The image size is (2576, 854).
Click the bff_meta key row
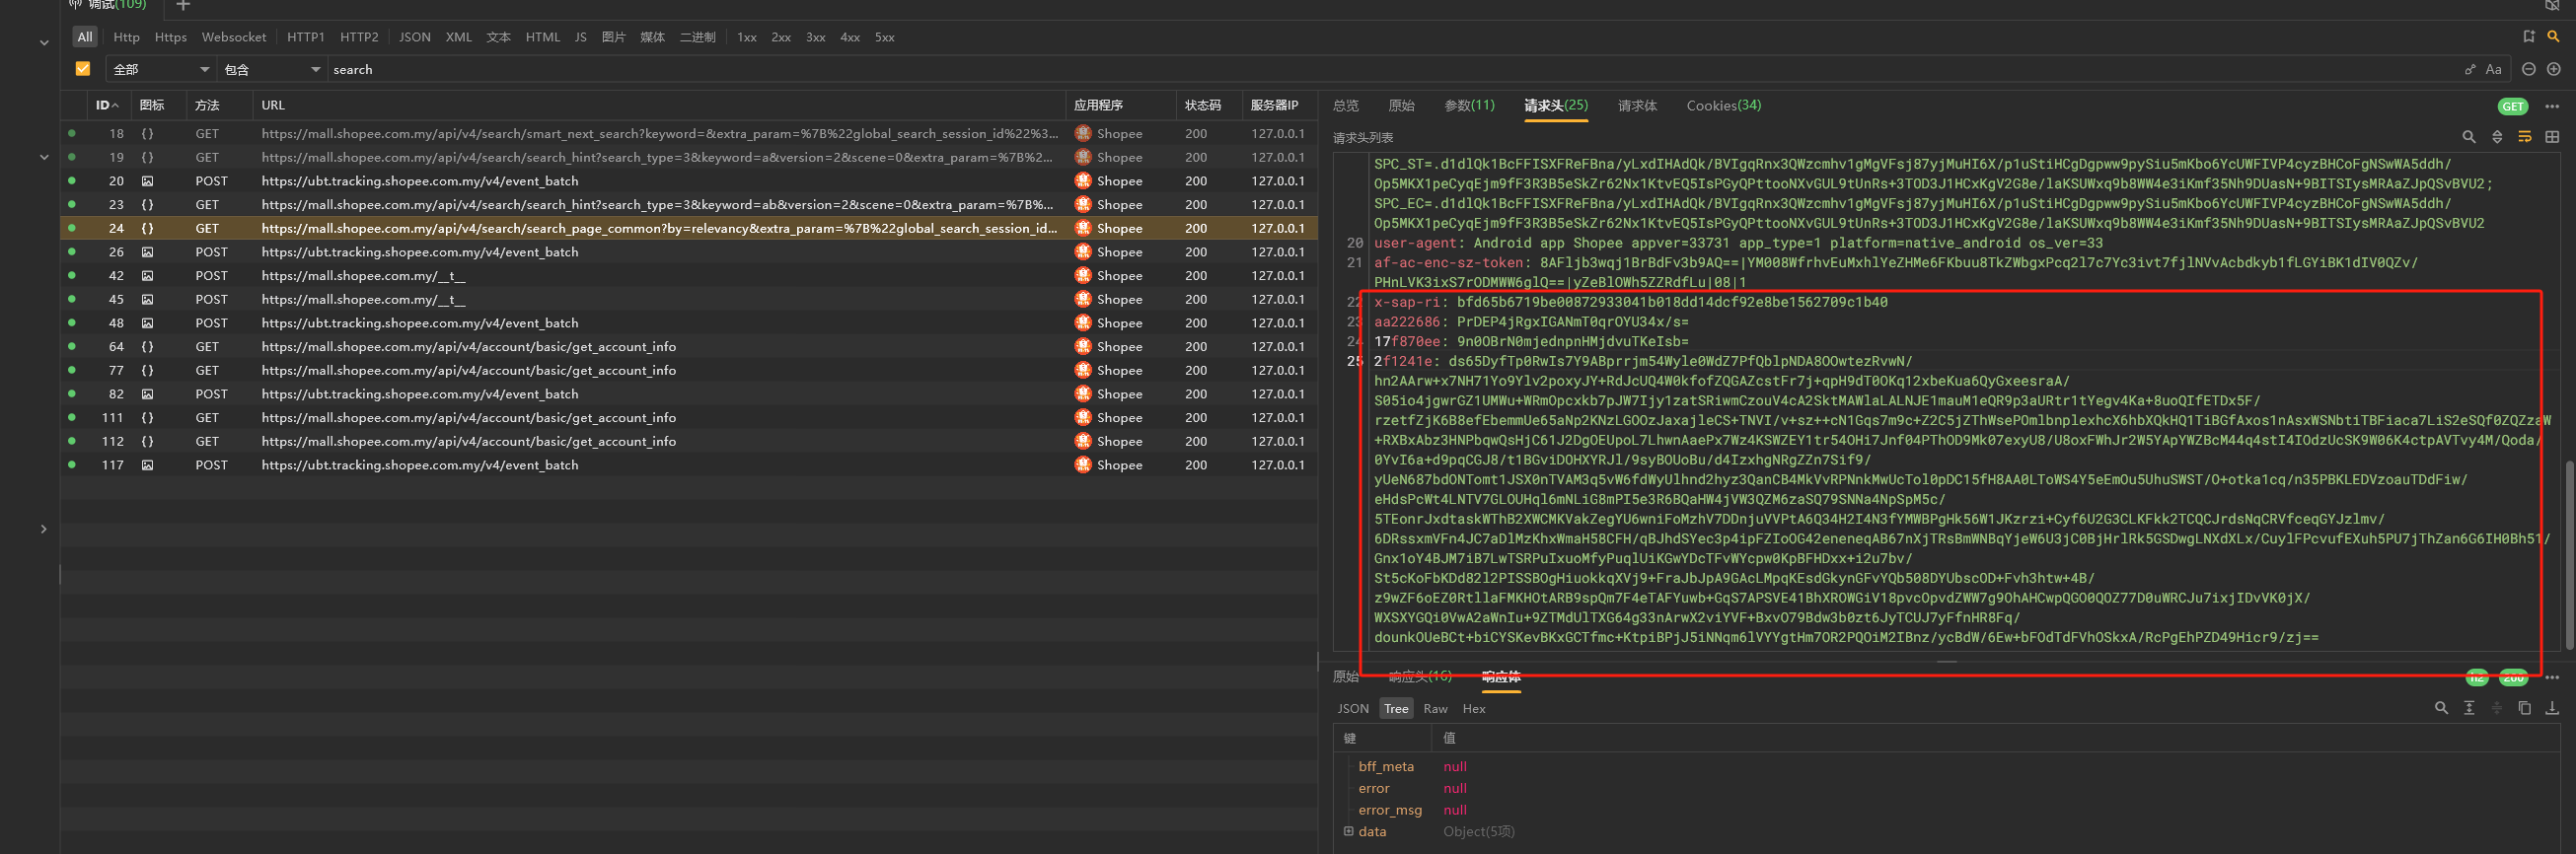[1385, 766]
